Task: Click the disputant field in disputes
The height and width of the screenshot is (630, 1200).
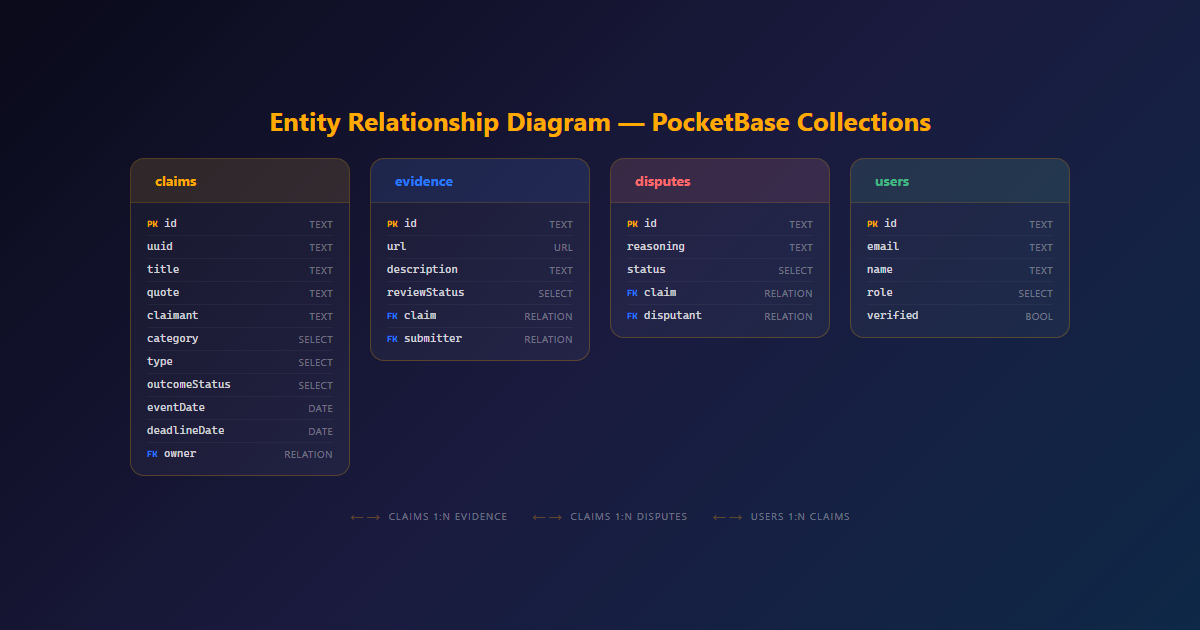Action: (720, 316)
